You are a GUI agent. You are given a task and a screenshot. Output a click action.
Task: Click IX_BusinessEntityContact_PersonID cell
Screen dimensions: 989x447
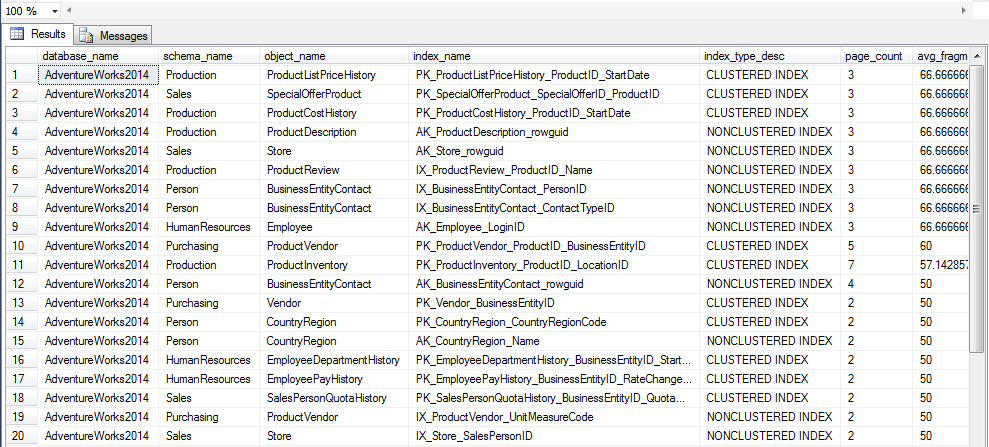(554, 189)
